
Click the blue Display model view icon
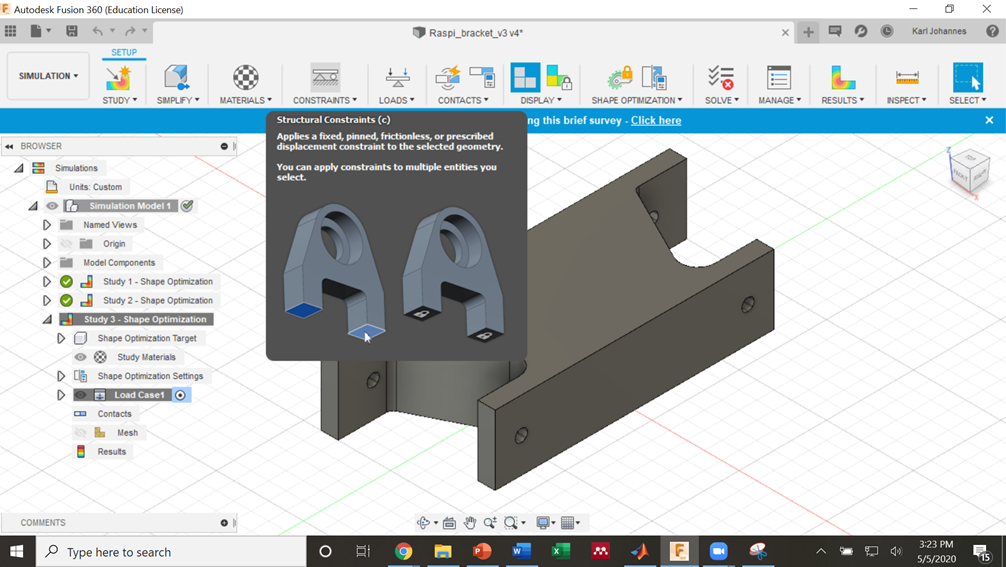(525, 78)
